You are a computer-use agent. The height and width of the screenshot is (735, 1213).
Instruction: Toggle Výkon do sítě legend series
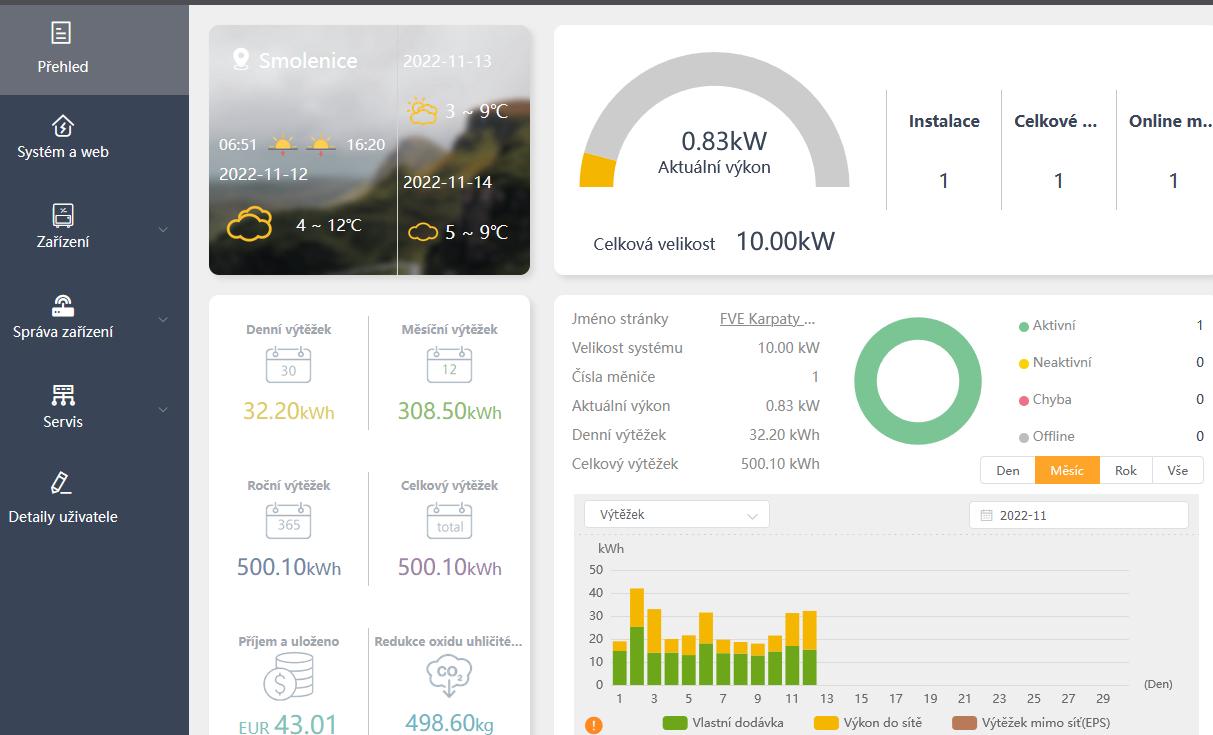[867, 722]
